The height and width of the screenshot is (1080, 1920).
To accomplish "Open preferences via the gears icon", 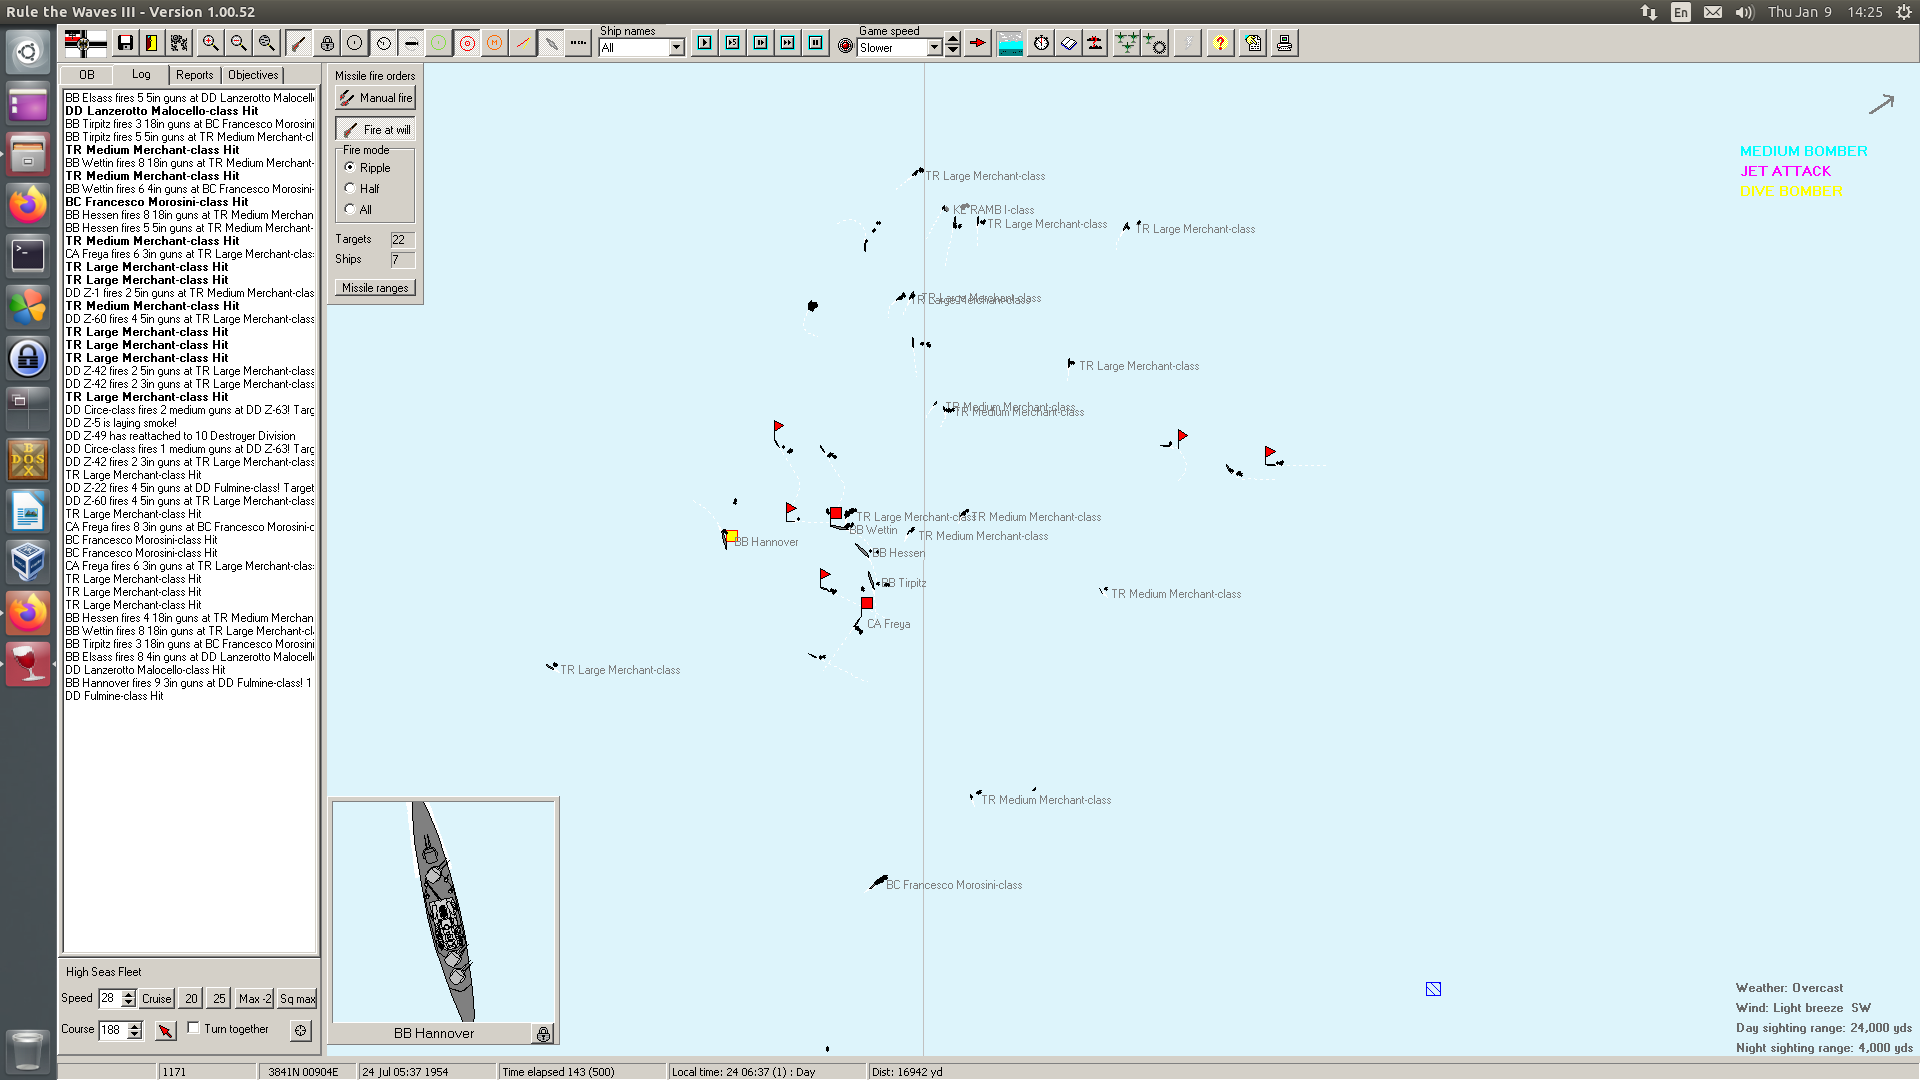I will tap(179, 43).
